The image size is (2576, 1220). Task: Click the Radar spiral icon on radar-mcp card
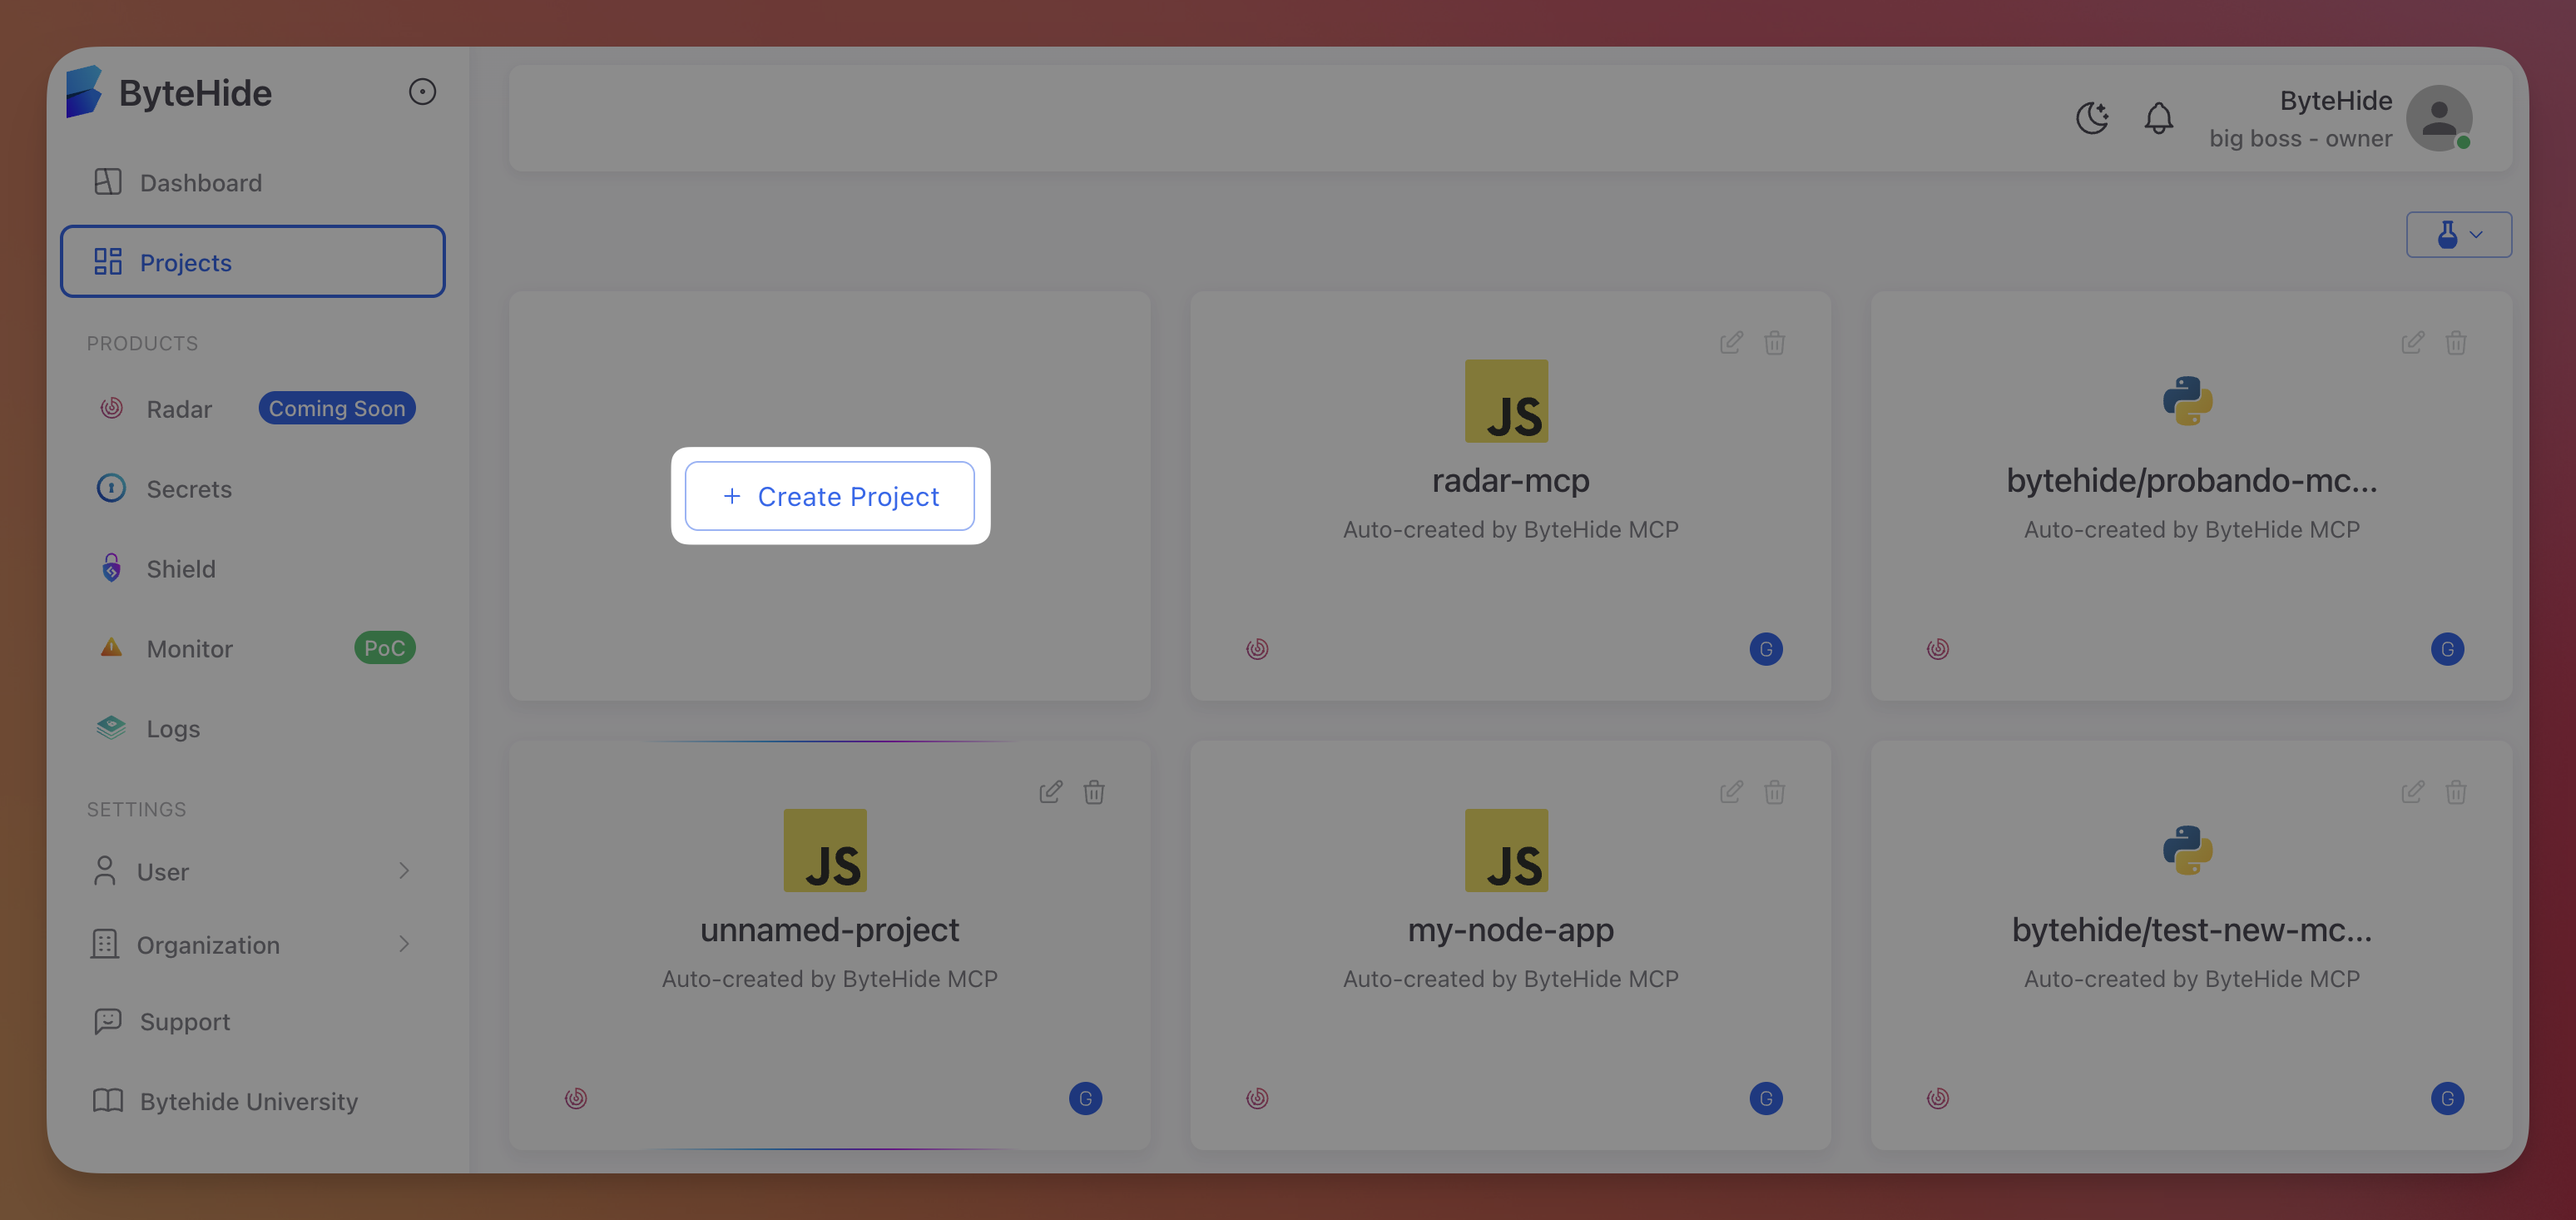point(1257,648)
